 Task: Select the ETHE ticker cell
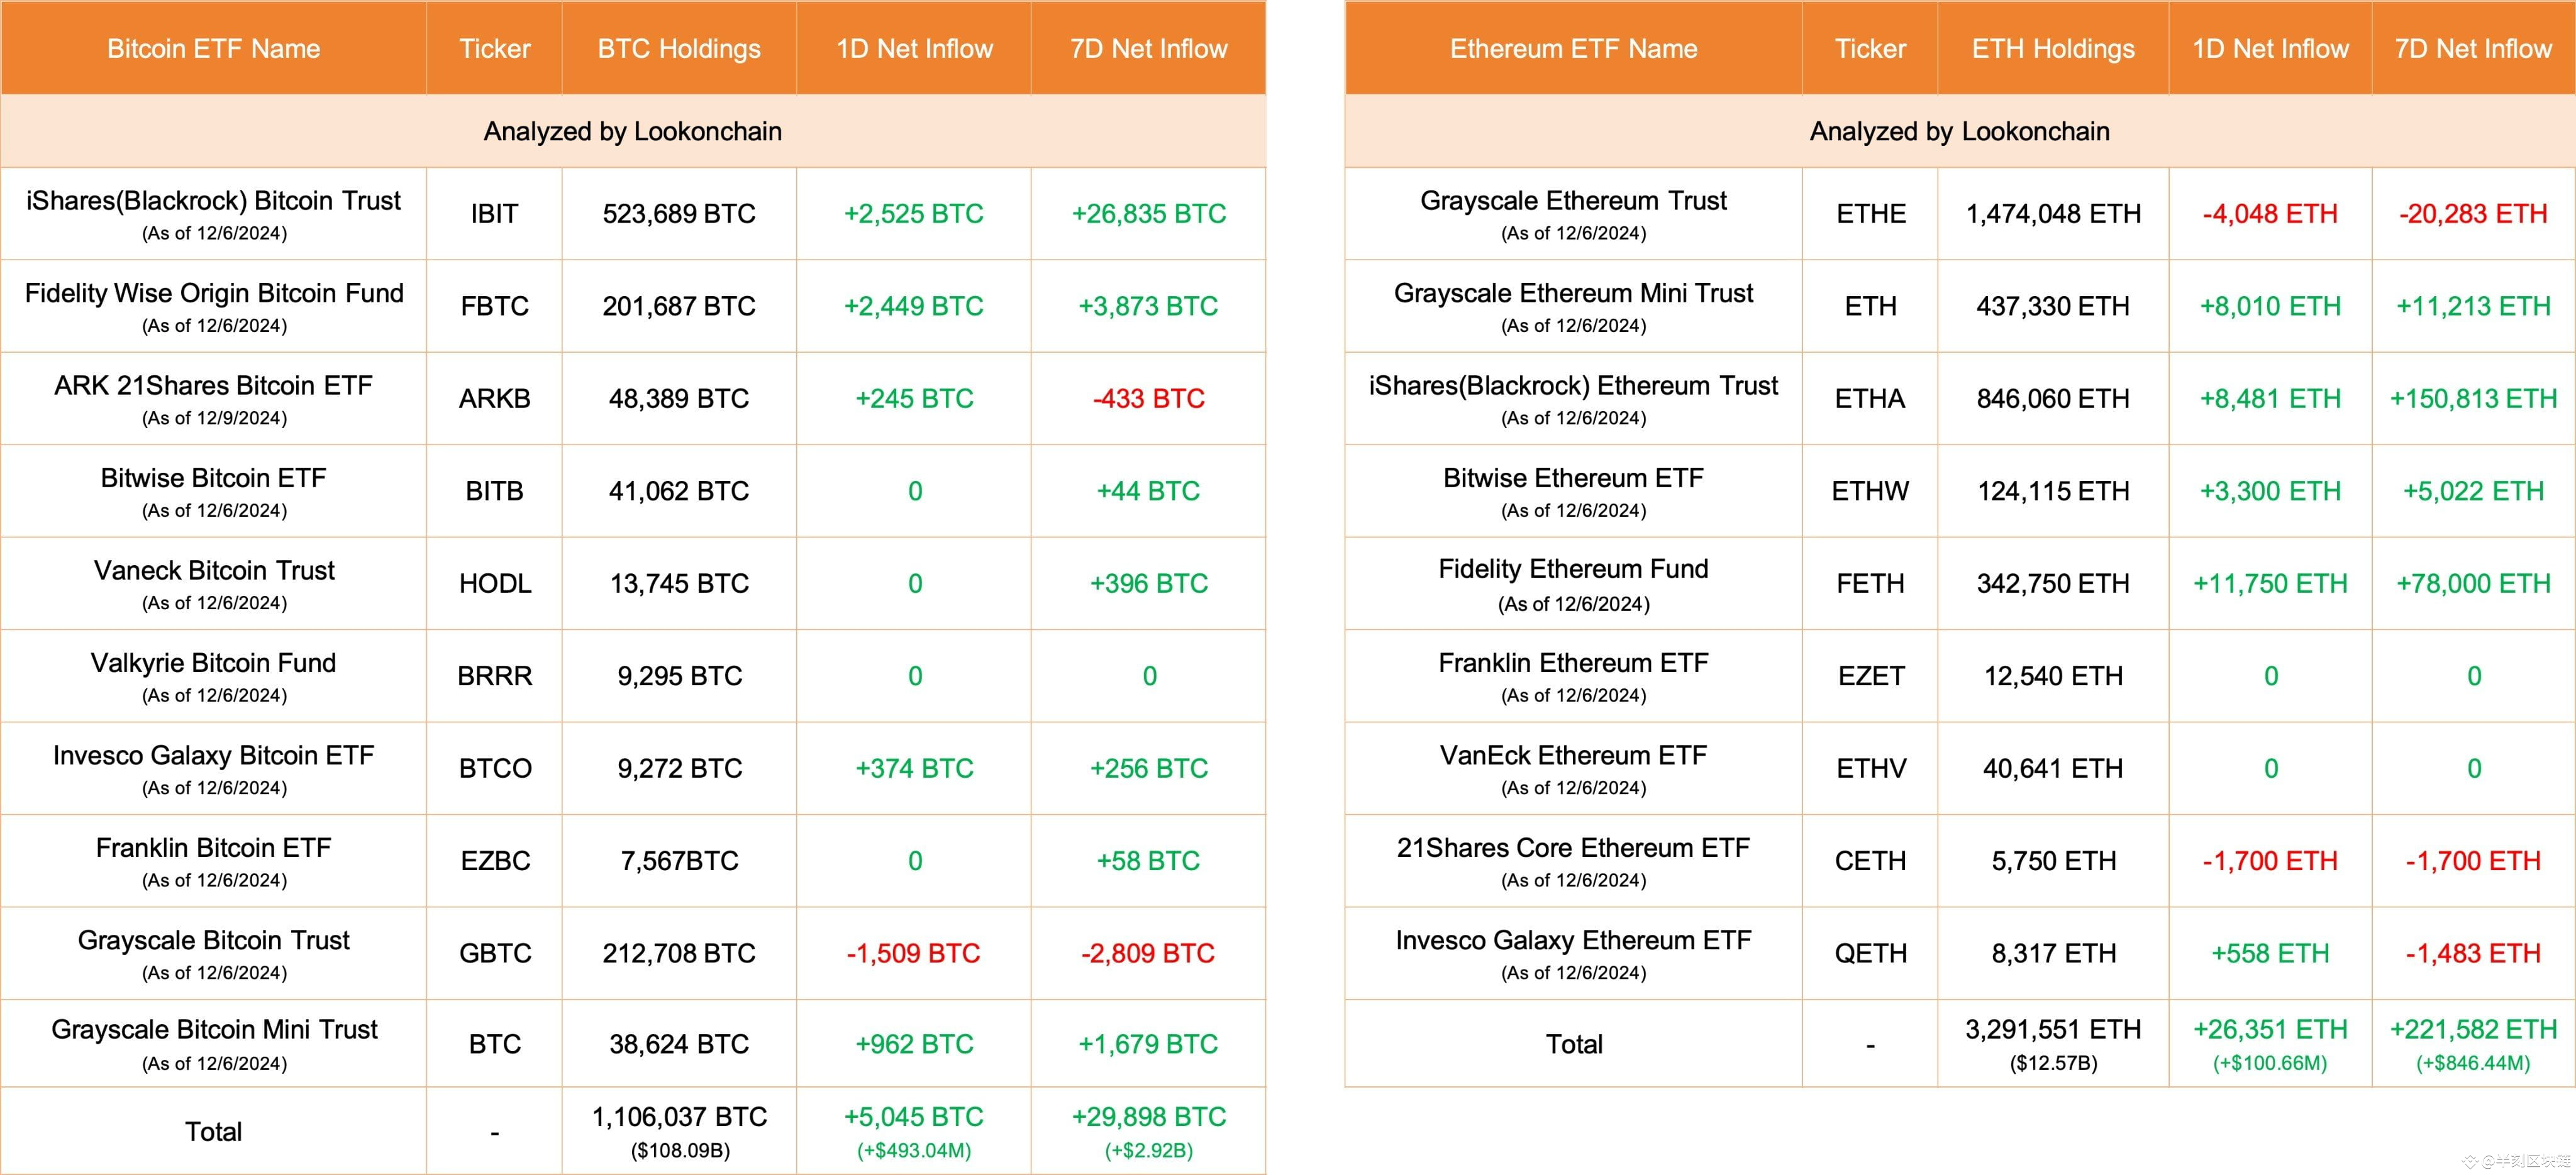tap(1870, 214)
